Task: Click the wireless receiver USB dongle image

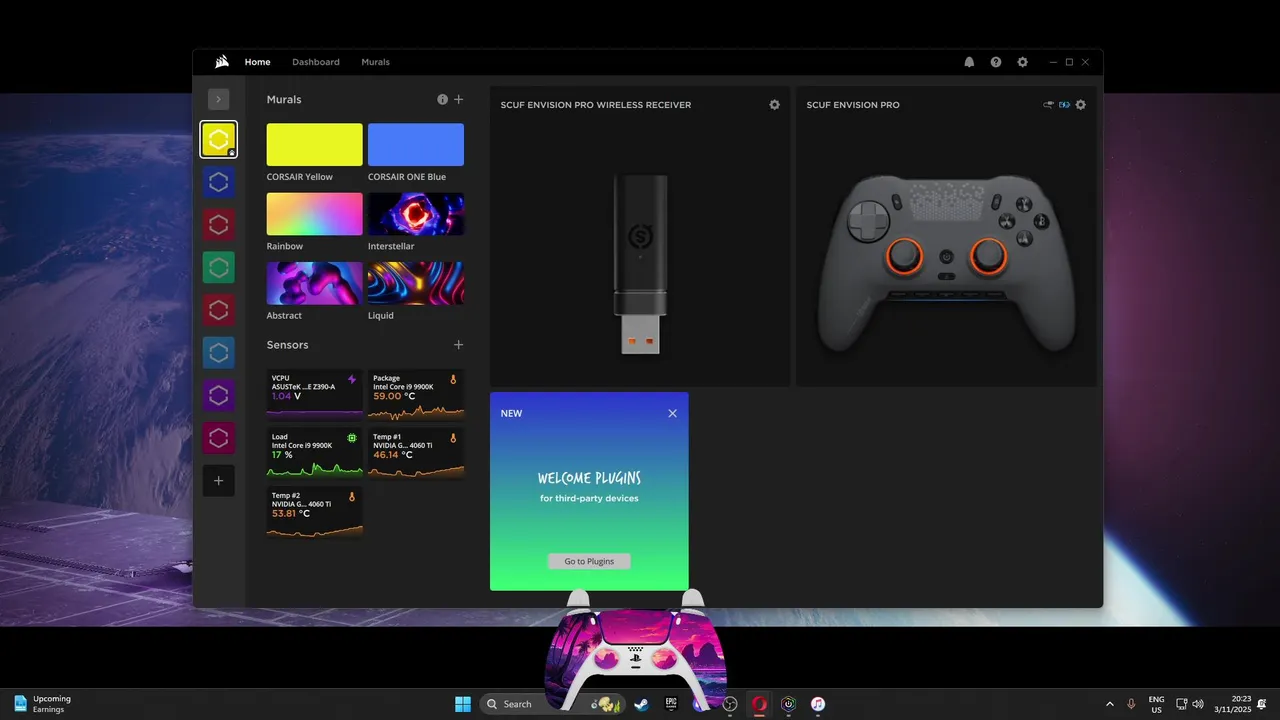Action: click(x=640, y=264)
